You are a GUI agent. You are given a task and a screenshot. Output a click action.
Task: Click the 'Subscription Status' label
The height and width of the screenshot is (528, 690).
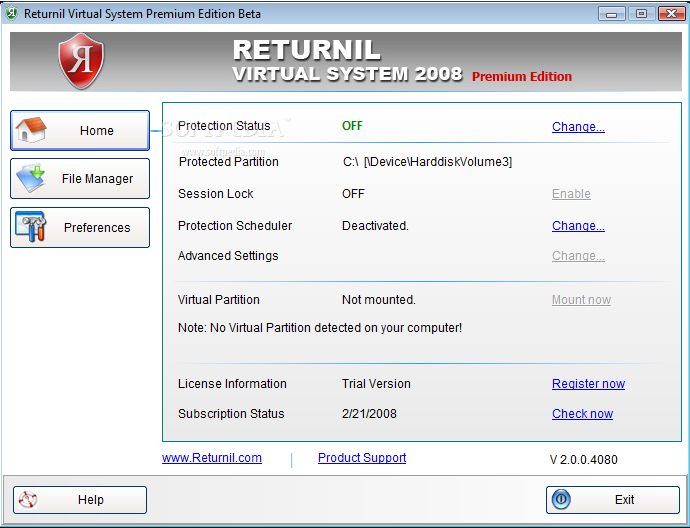(x=231, y=414)
